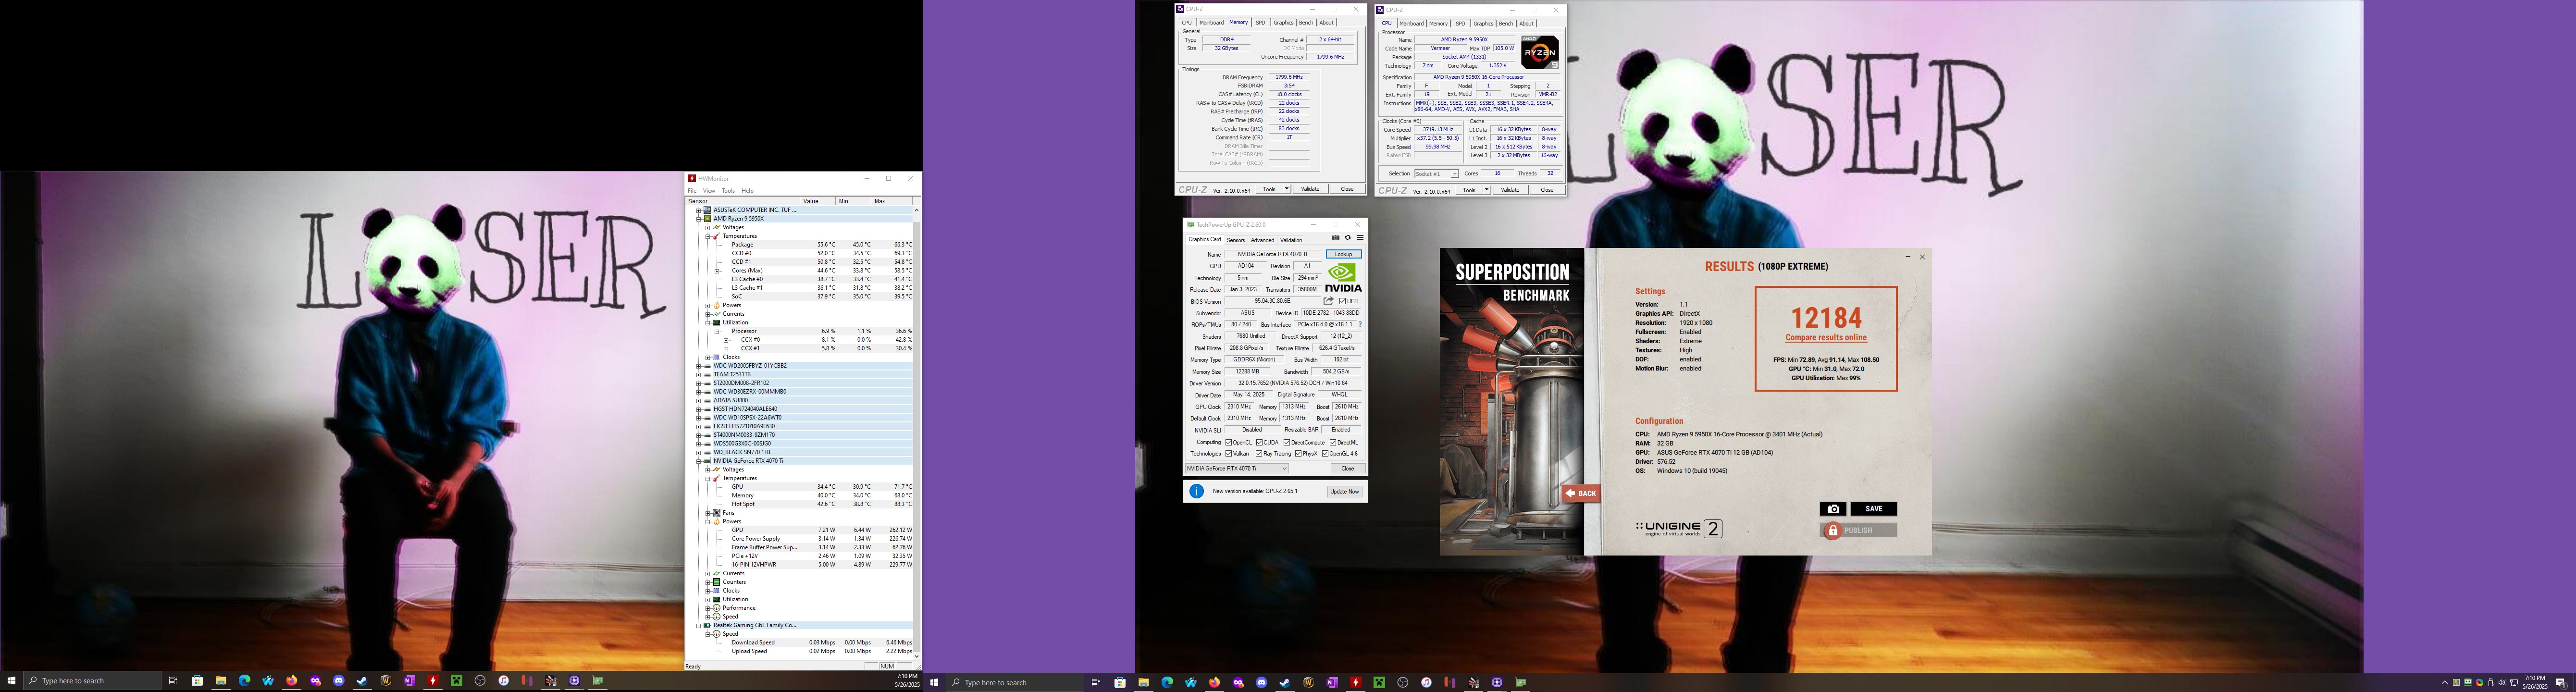2576x692 pixels.
Task: Click the info icon in GPU-Z update bar
Action: tap(1196, 491)
